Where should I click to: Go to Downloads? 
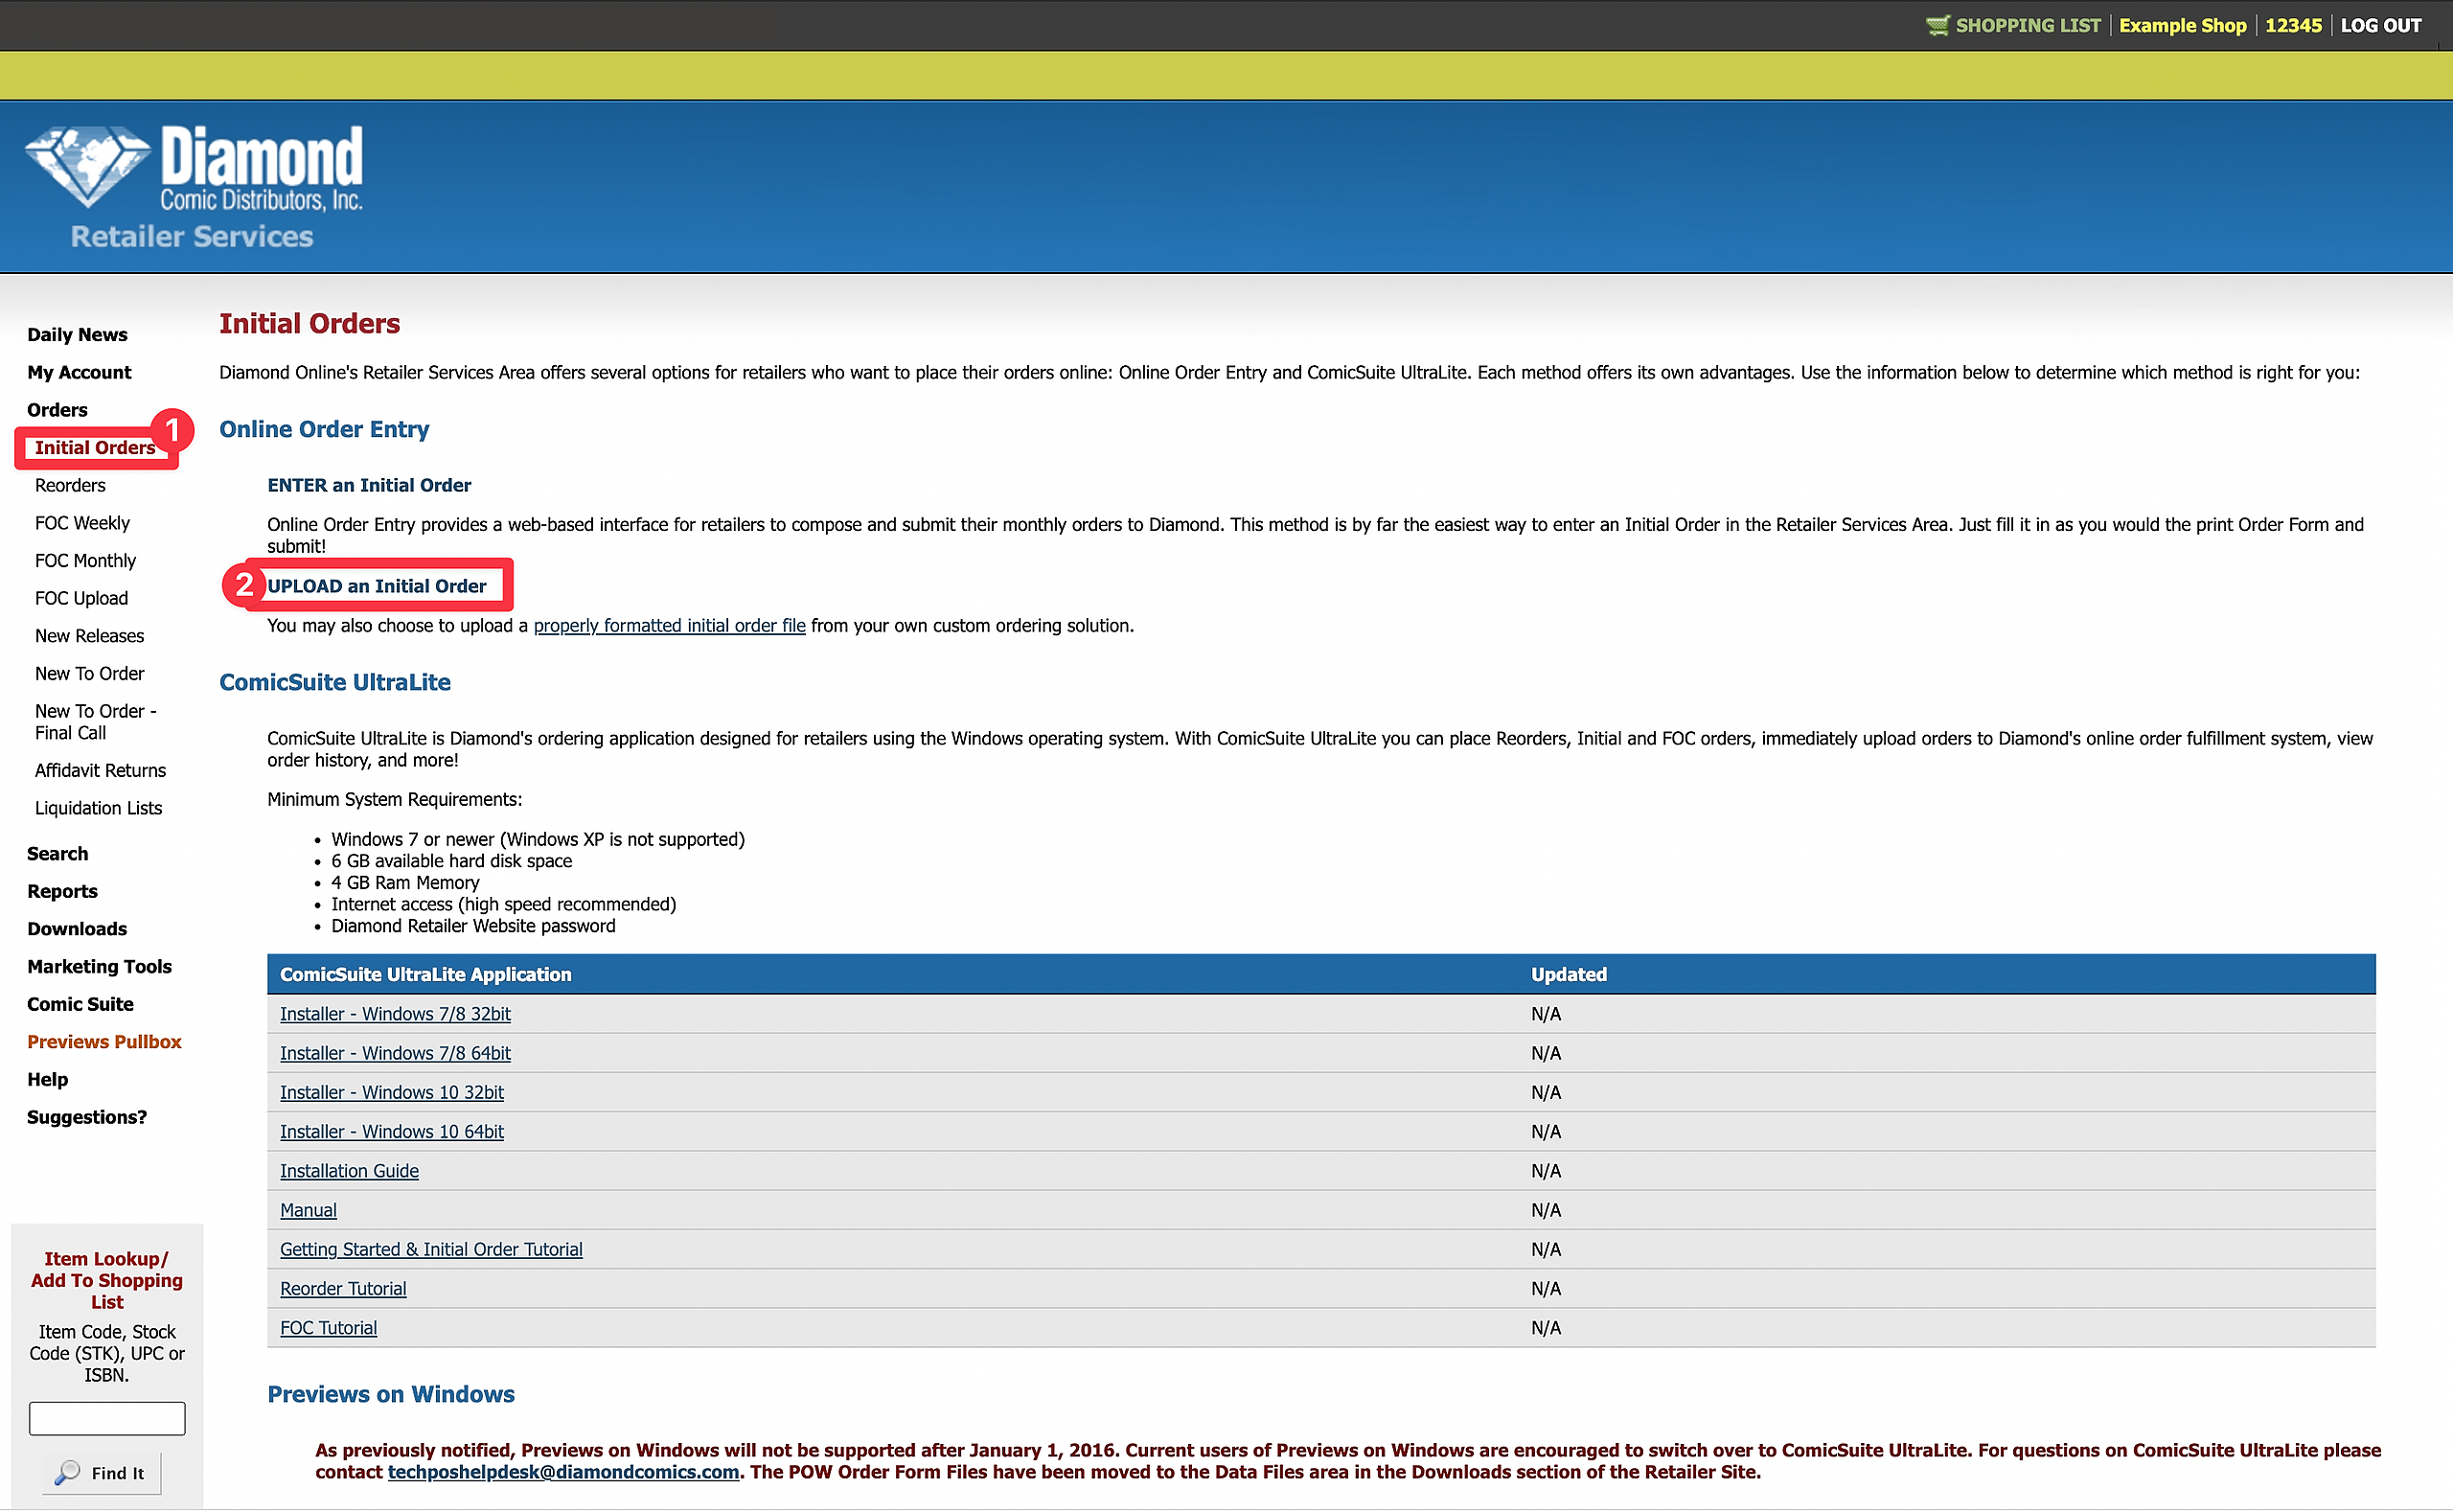pyautogui.click(x=77, y=929)
